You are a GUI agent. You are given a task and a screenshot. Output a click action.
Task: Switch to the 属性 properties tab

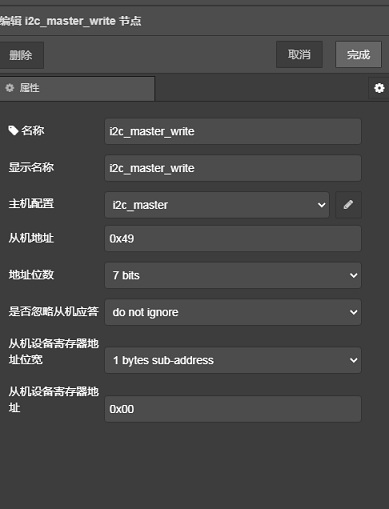77,88
